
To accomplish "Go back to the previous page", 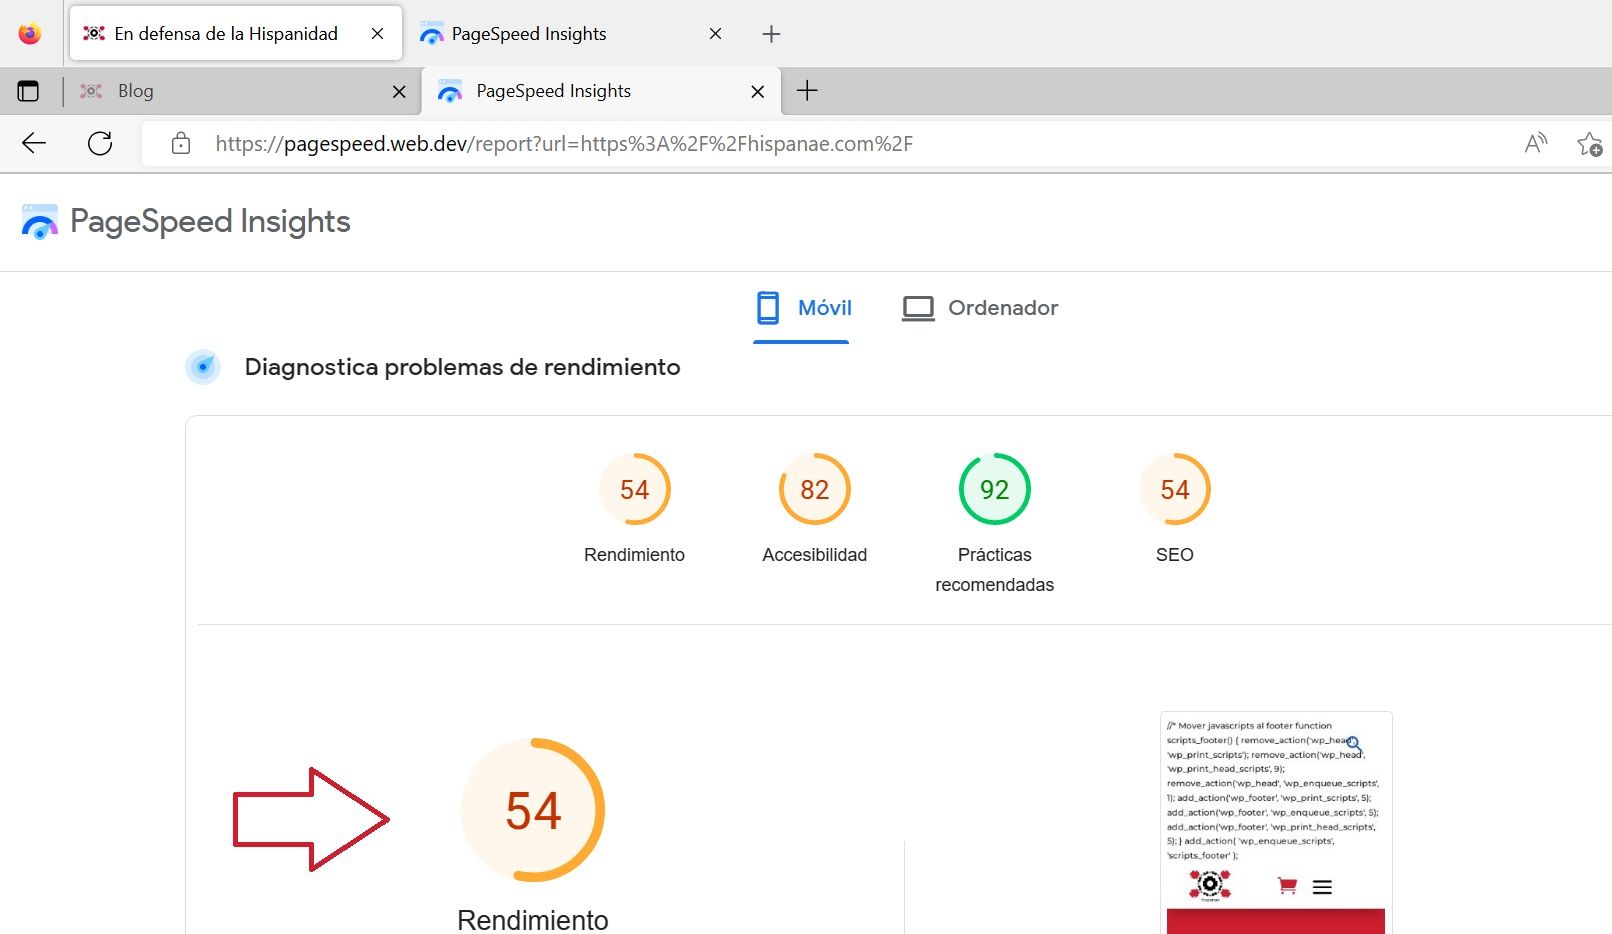I will click(34, 143).
